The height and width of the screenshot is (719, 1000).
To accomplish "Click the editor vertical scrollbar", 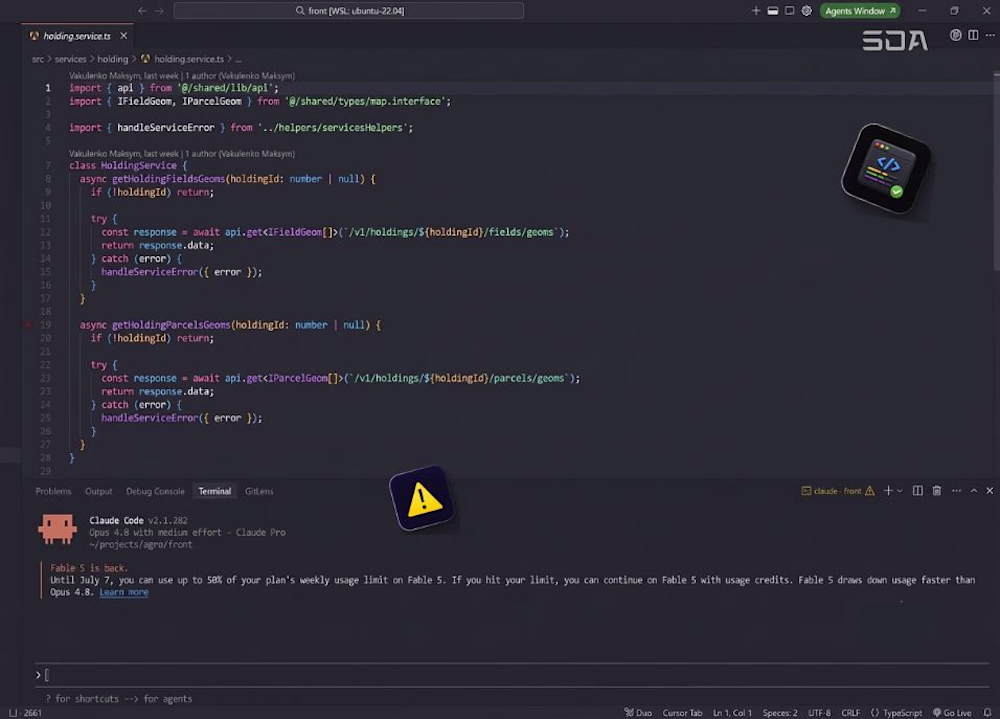I will [996, 172].
